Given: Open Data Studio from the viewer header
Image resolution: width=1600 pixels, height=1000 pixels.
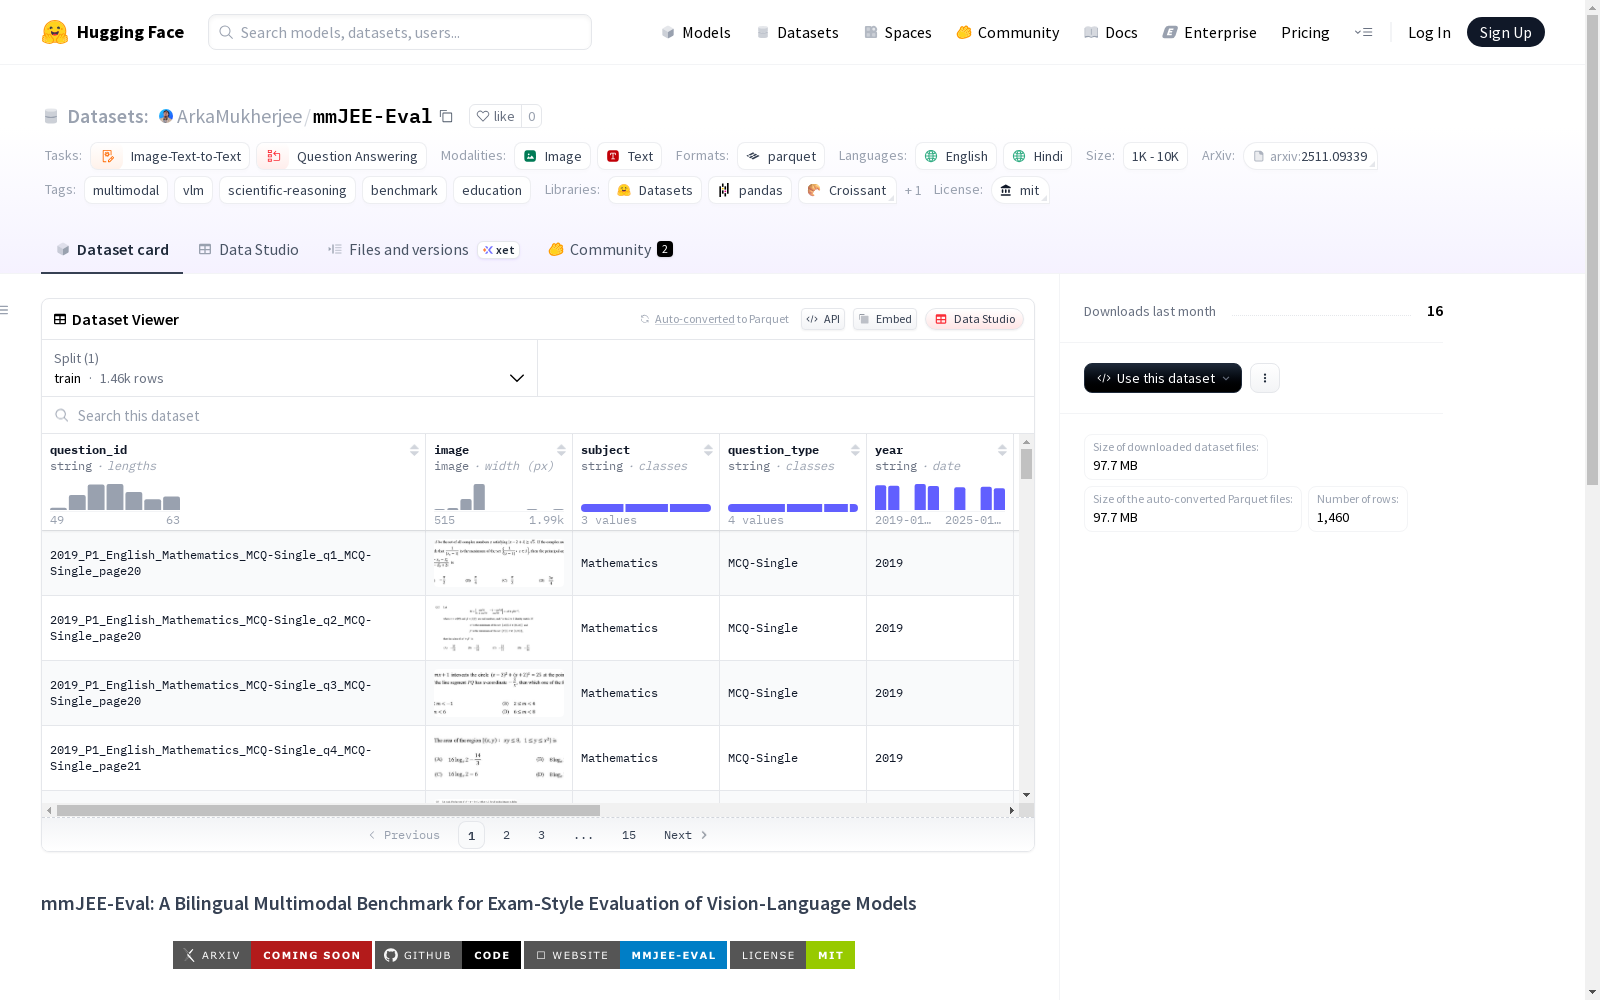Looking at the screenshot, I should 975,319.
